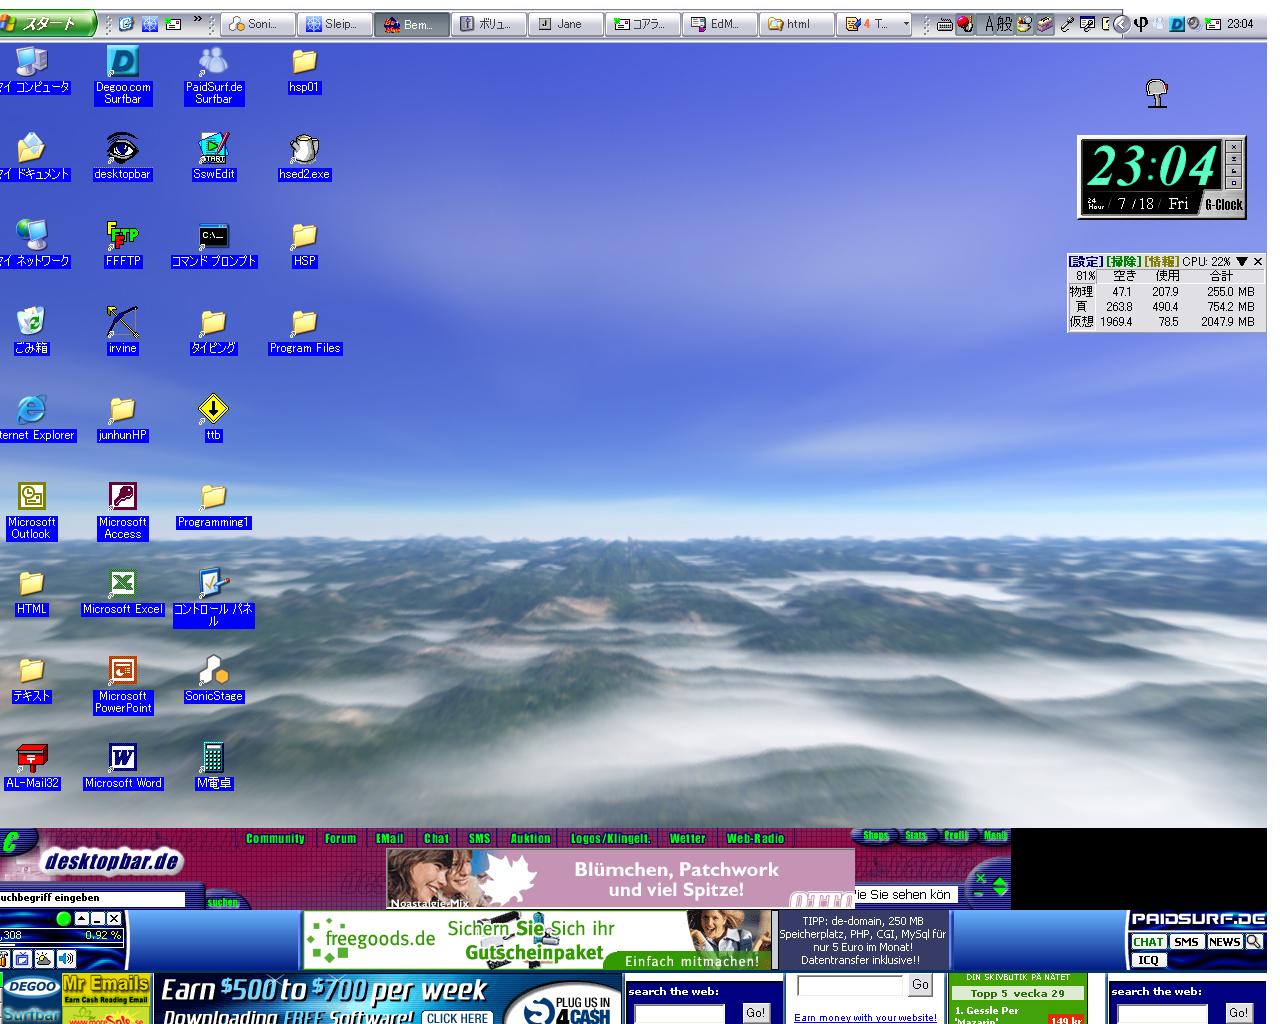Open the PaidSurf.de Surfbar desktop icon

point(214,75)
